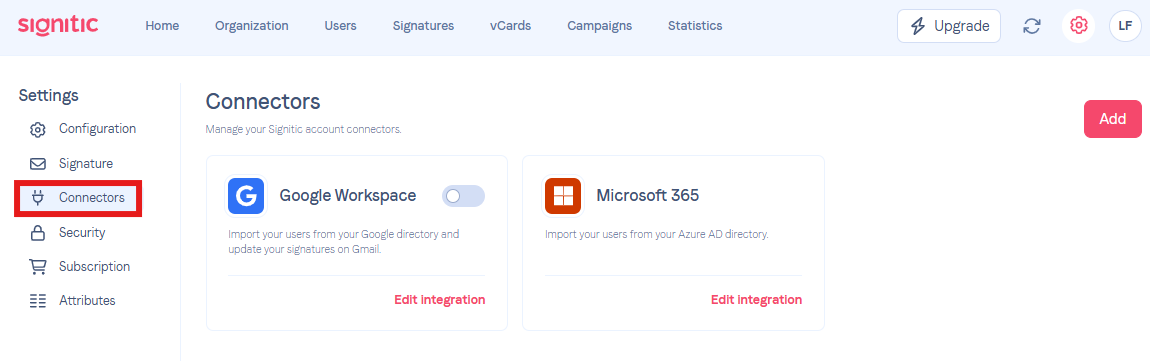This screenshot has height=361, width=1150.
Task: Toggle the Google Workspace connector switch
Action: [463, 196]
